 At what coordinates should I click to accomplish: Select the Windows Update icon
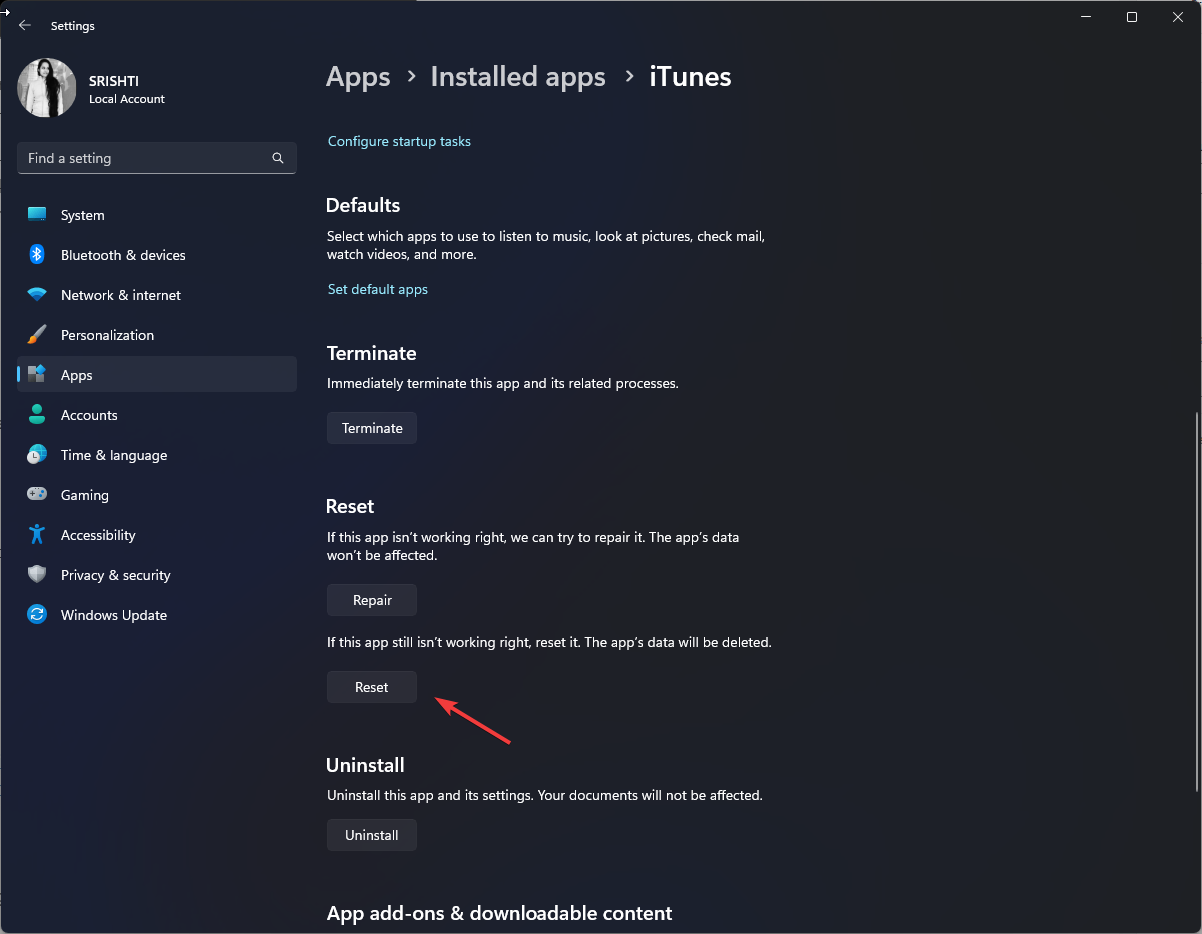(x=37, y=614)
